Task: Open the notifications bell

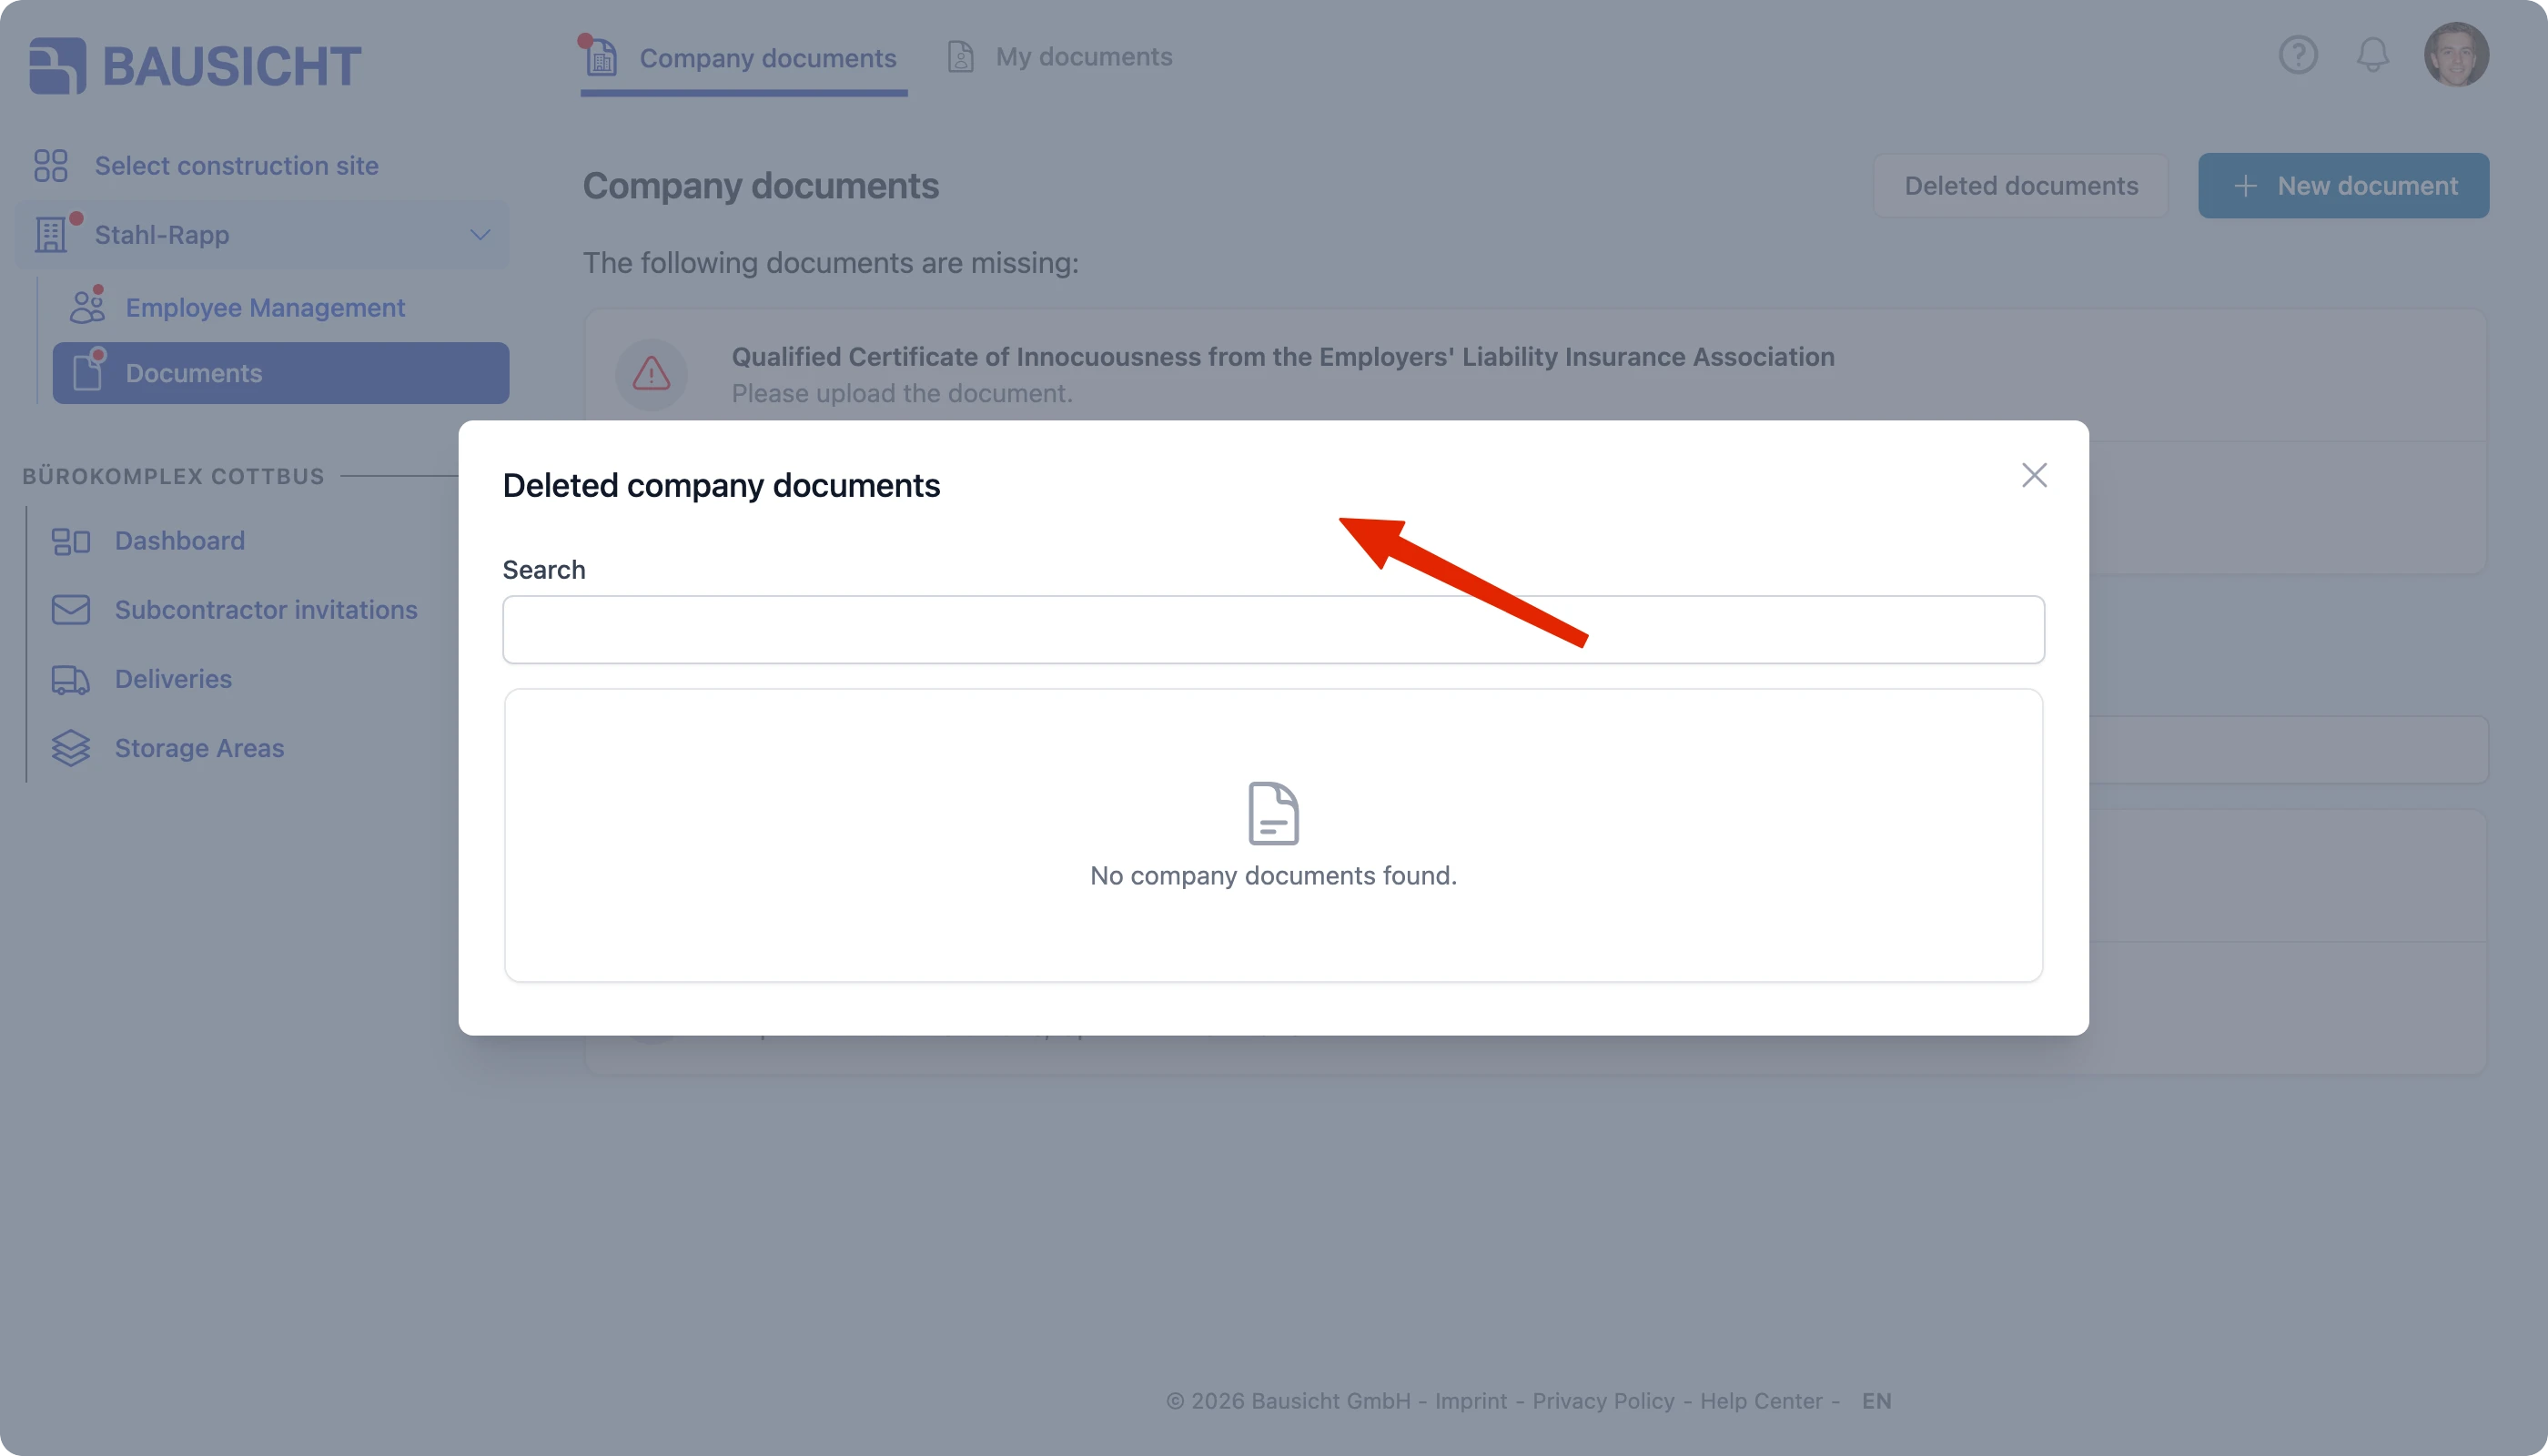Action: click(x=2372, y=55)
